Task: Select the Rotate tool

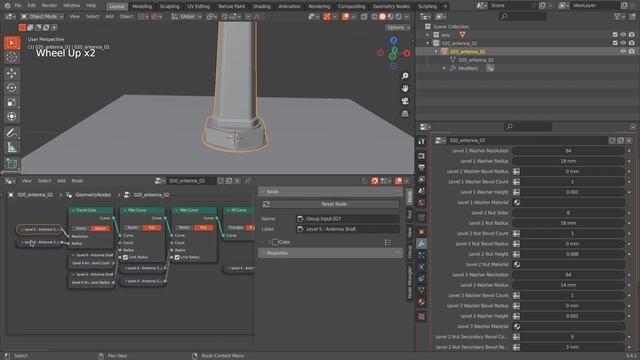Action: [12, 88]
